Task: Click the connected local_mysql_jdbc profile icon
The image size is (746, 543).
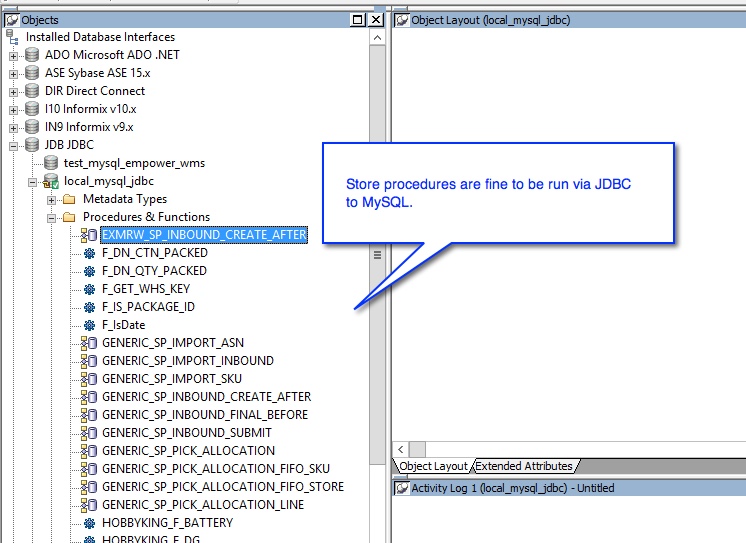Action: click(51, 181)
